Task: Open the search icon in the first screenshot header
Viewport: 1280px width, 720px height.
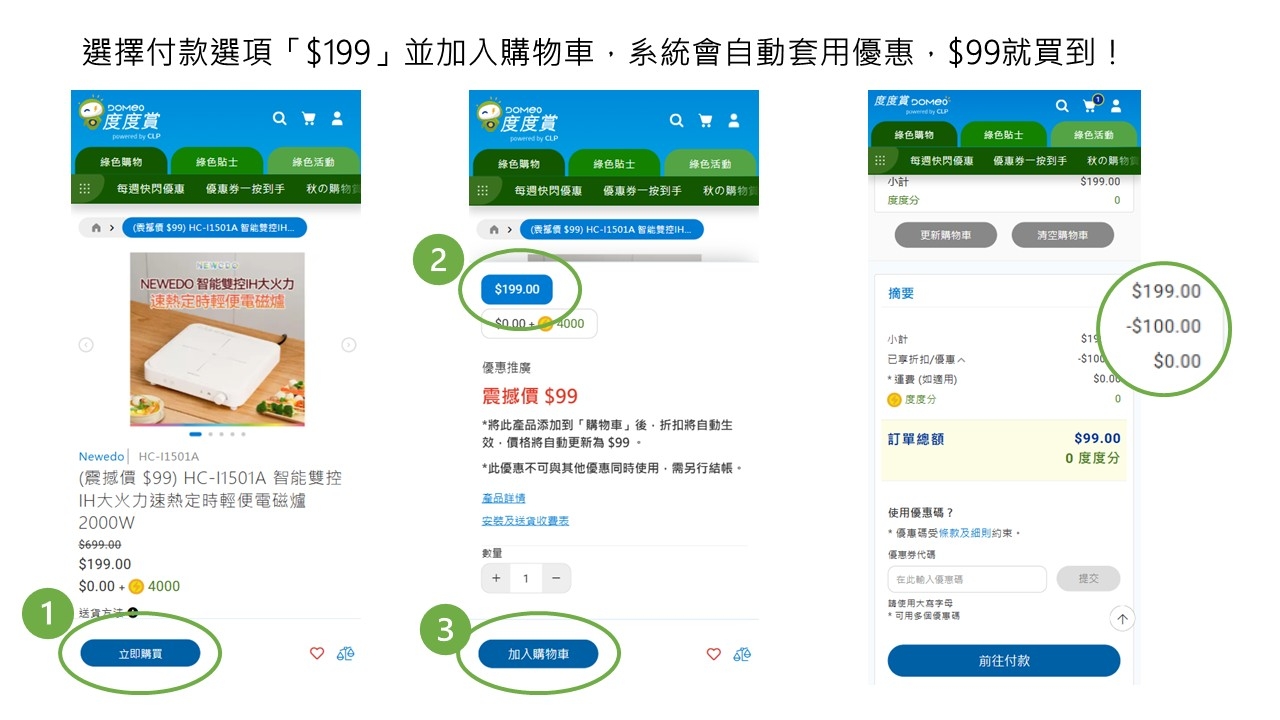Action: point(280,118)
